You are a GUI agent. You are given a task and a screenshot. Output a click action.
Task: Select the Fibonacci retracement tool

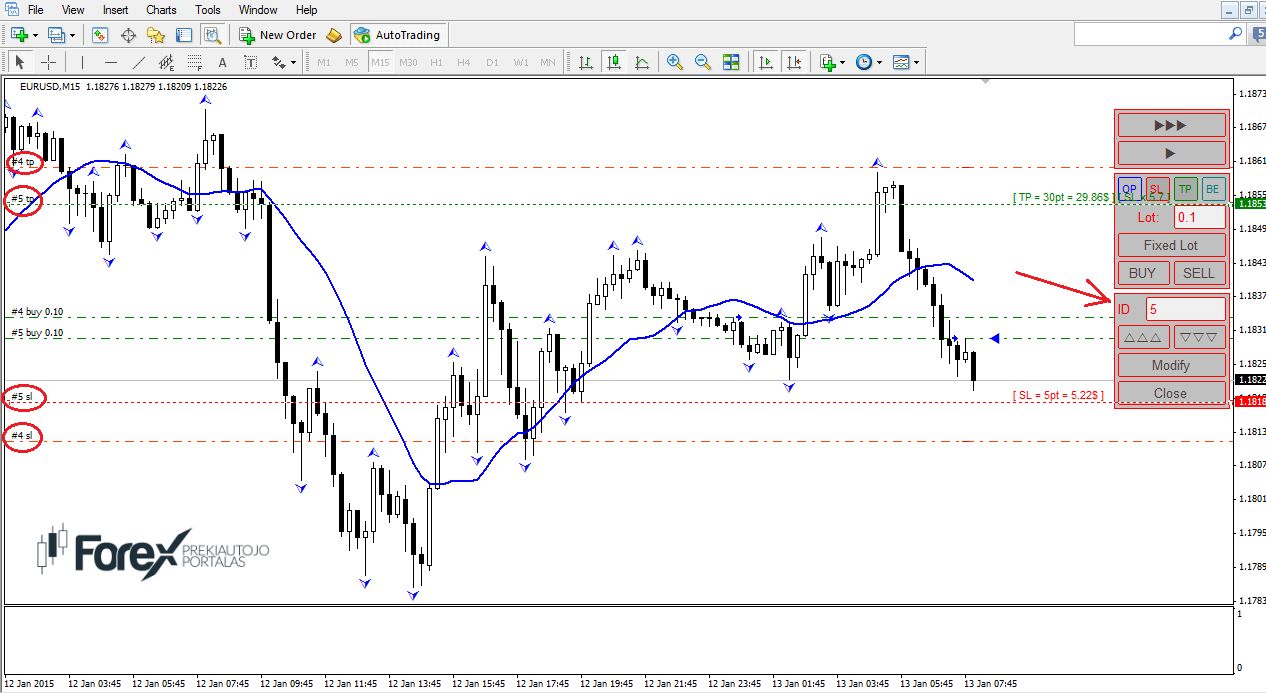point(195,62)
